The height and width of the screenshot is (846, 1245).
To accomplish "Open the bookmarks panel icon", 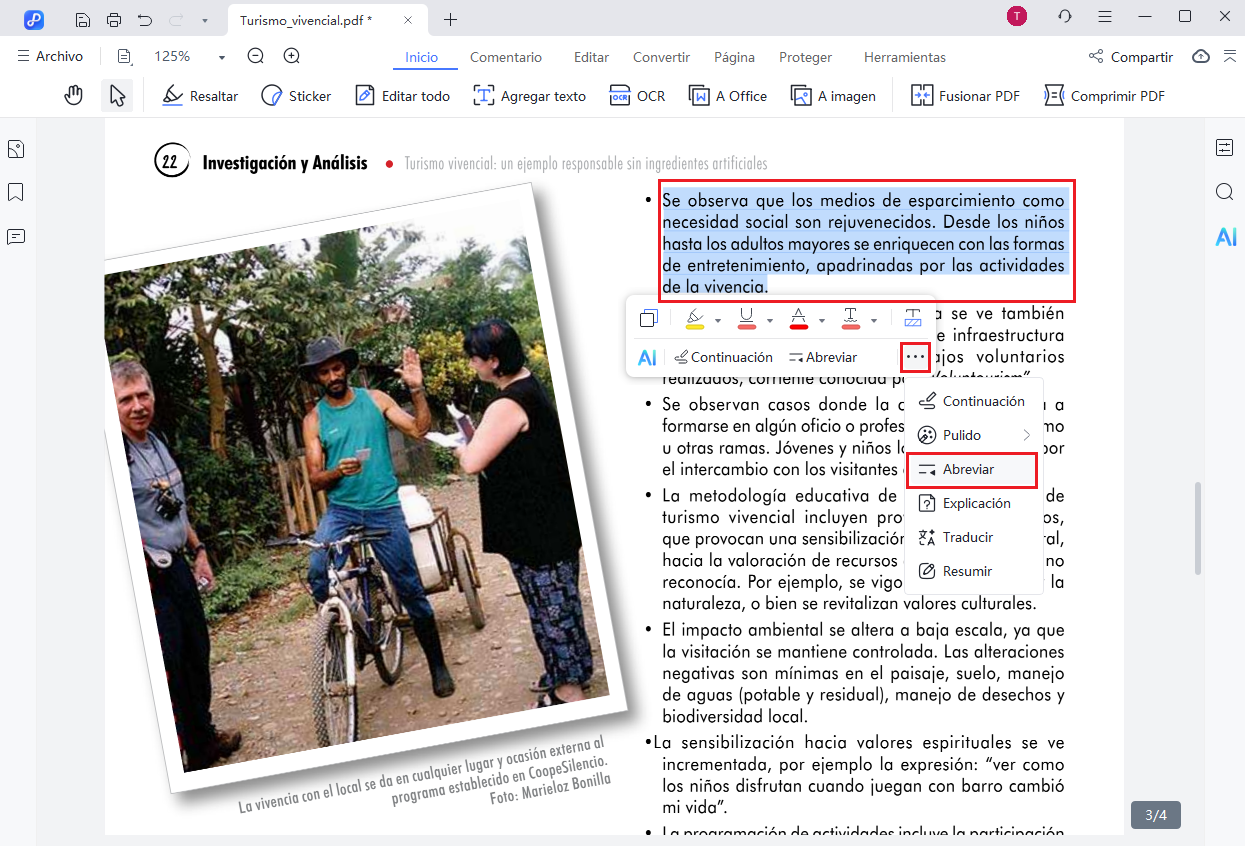I will pos(16,192).
